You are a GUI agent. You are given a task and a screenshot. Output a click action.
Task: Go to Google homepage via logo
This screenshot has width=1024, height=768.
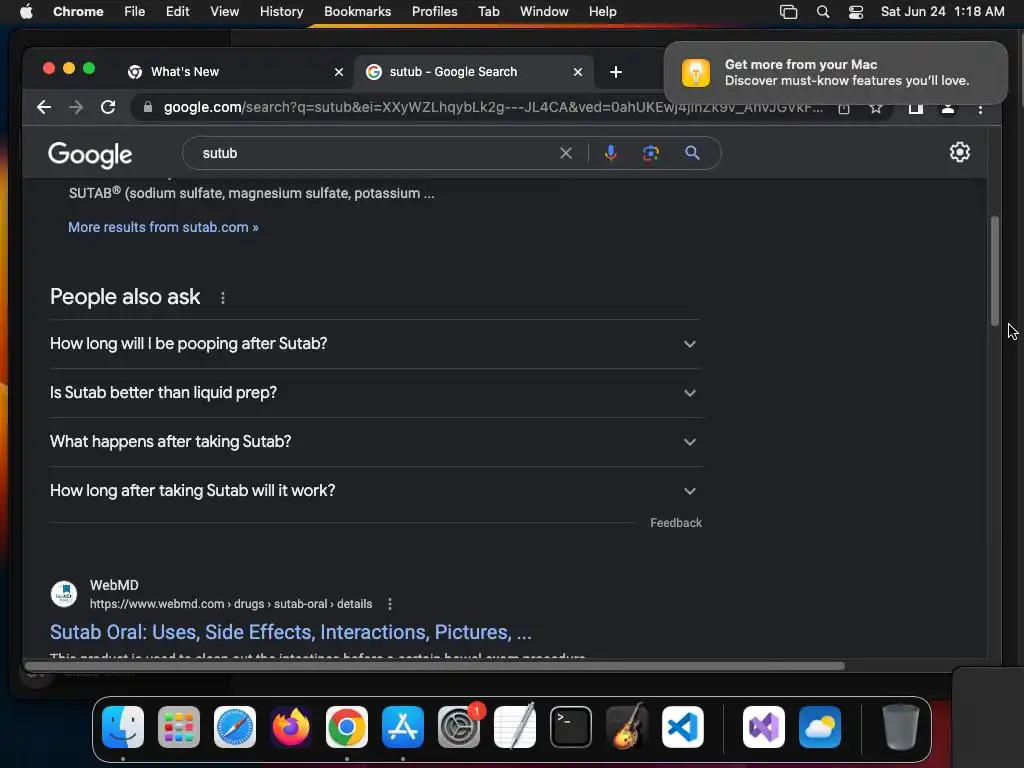[x=90, y=155]
